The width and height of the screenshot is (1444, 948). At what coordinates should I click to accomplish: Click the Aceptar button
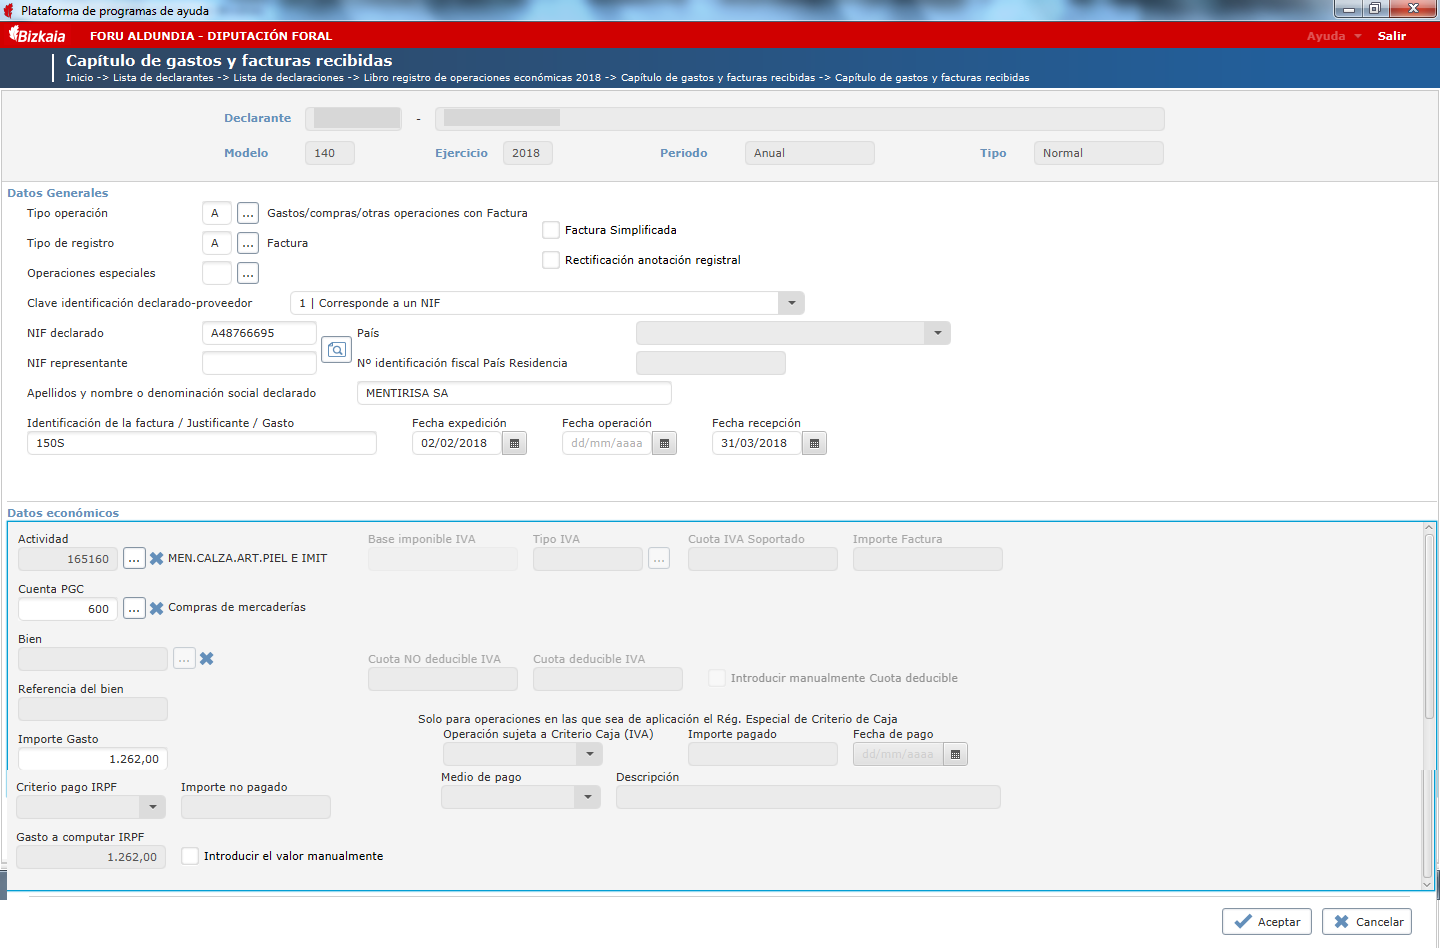1267,922
